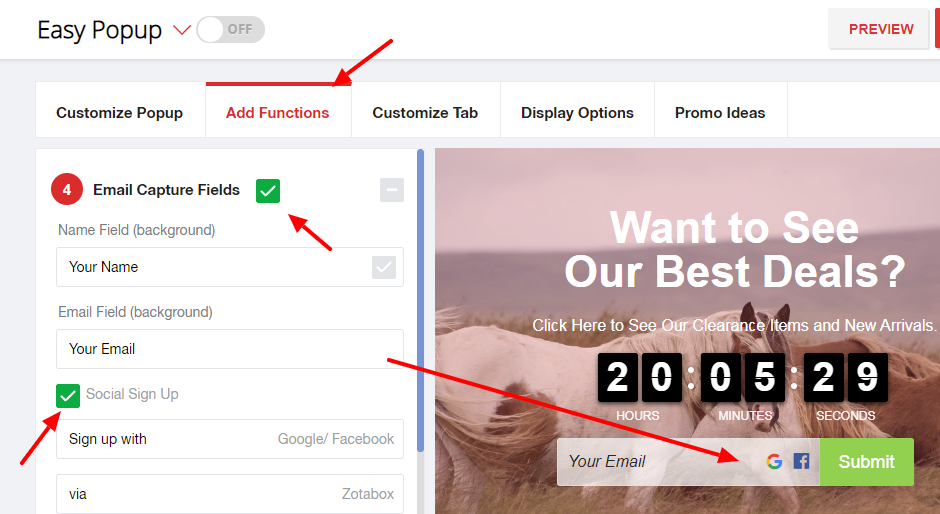Click the blue settings panel scrollbar
Image resolution: width=940 pixels, height=514 pixels.
click(420, 300)
